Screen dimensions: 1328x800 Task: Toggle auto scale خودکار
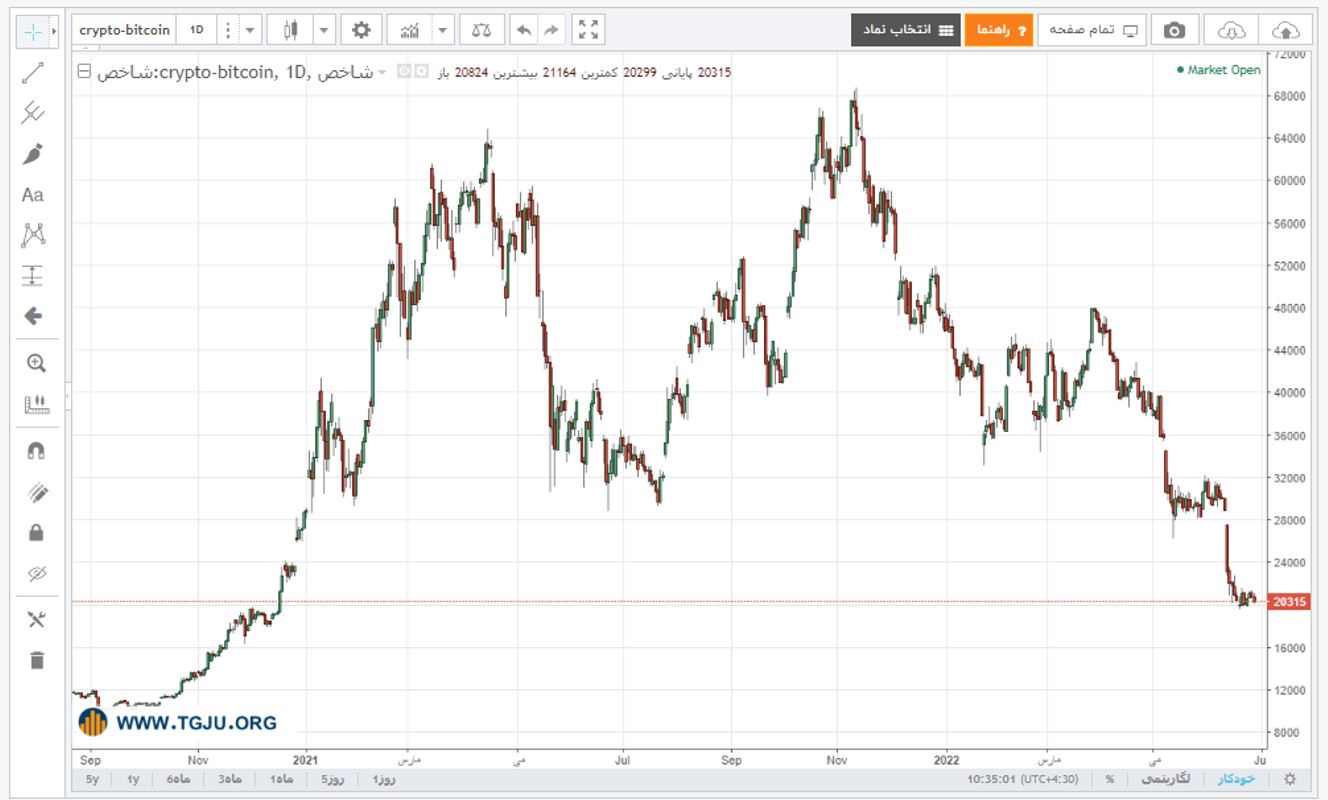pyautogui.click(x=1236, y=779)
